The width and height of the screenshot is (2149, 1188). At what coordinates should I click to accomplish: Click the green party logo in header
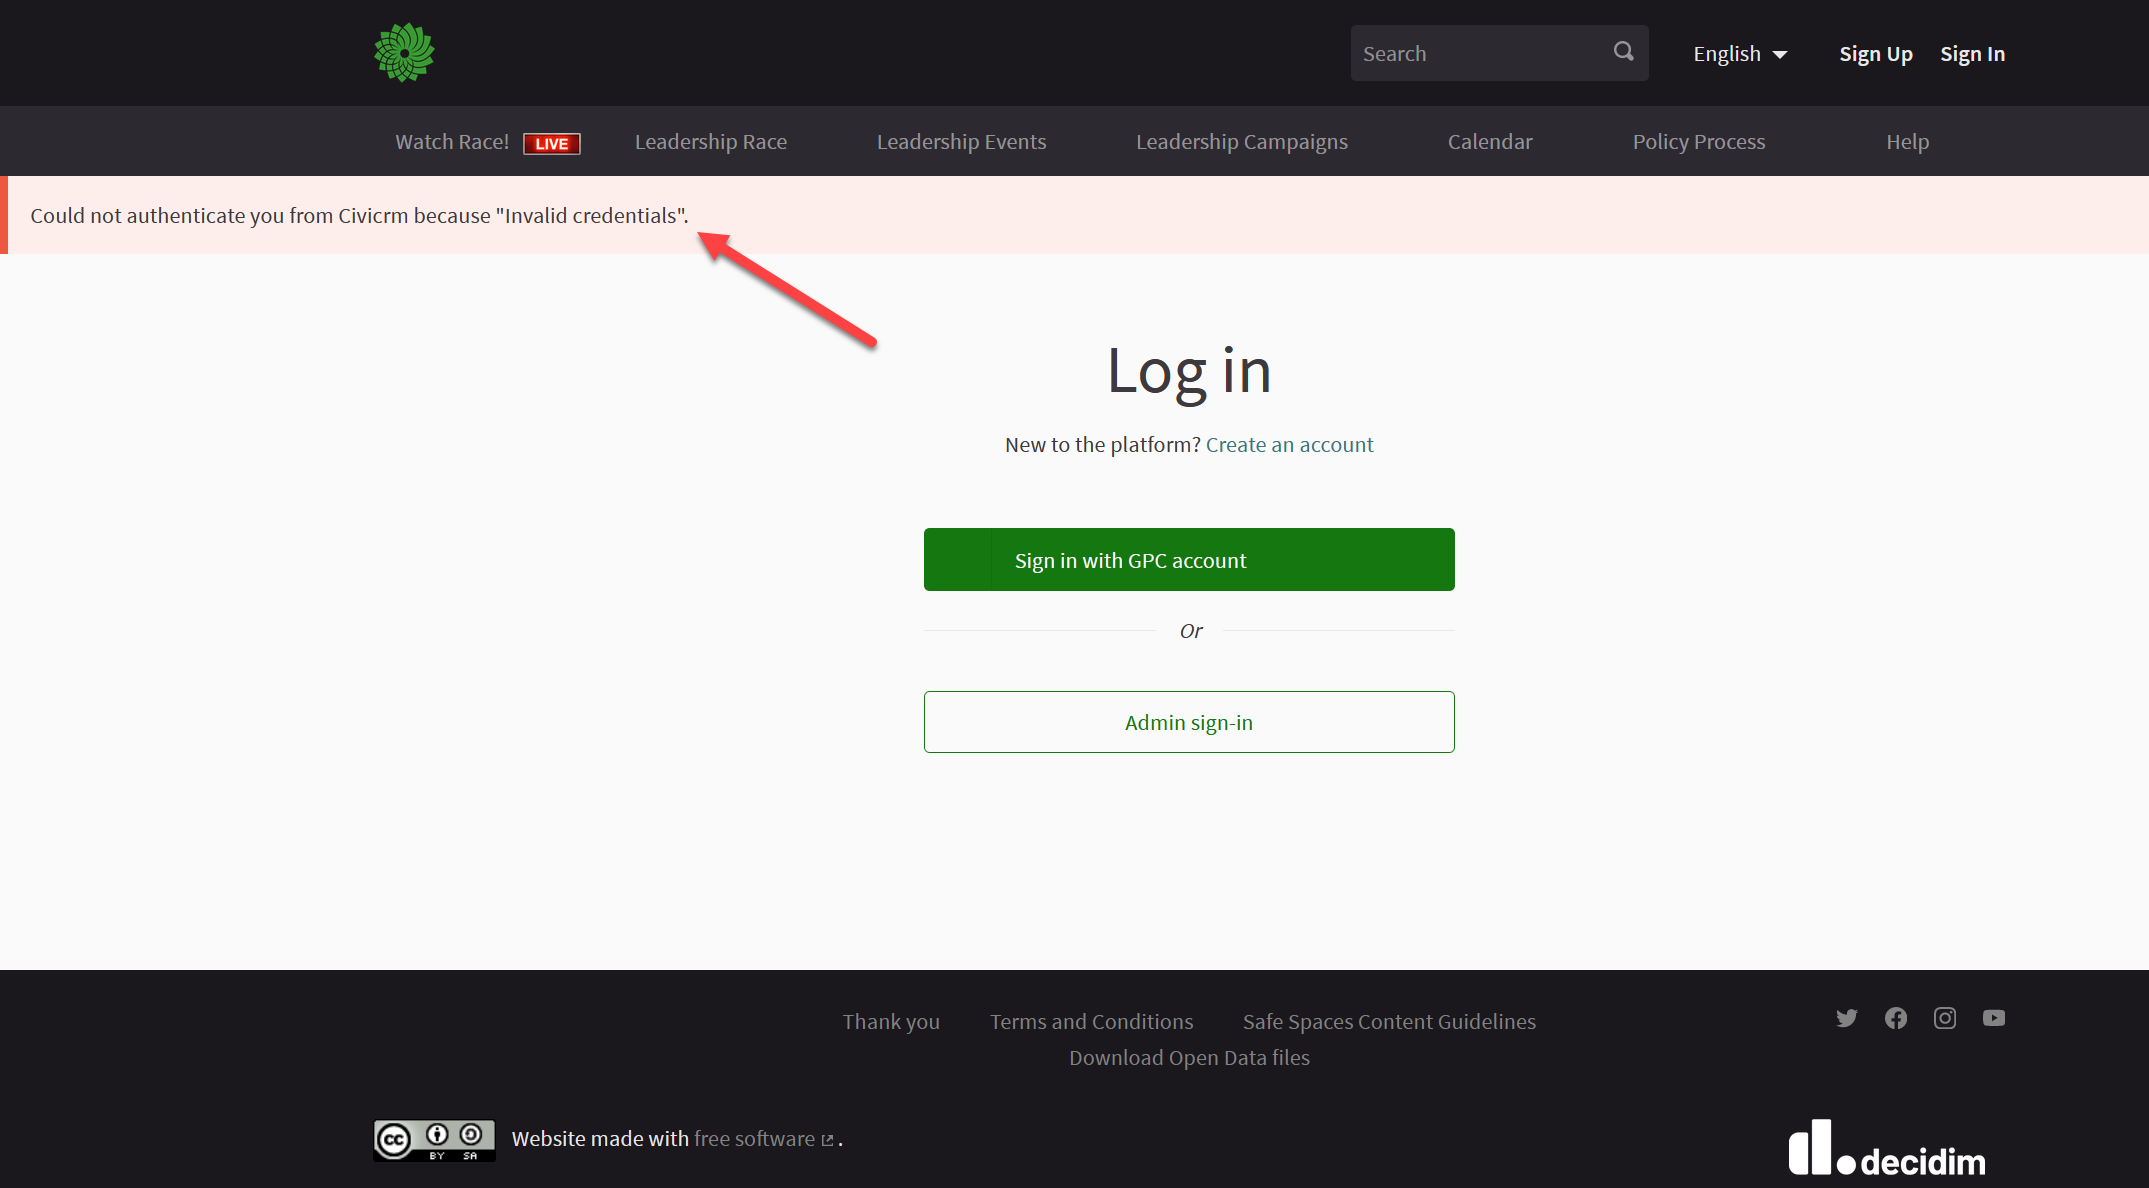point(404,52)
